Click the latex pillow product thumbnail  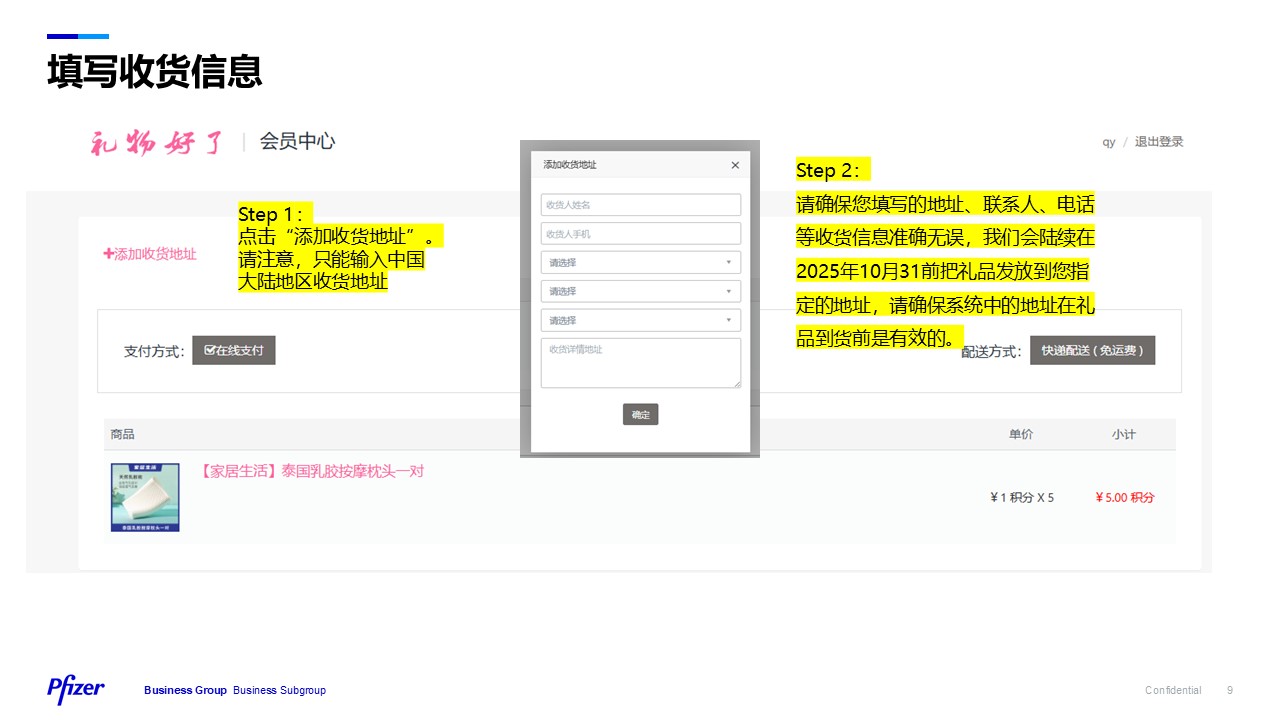pos(145,497)
